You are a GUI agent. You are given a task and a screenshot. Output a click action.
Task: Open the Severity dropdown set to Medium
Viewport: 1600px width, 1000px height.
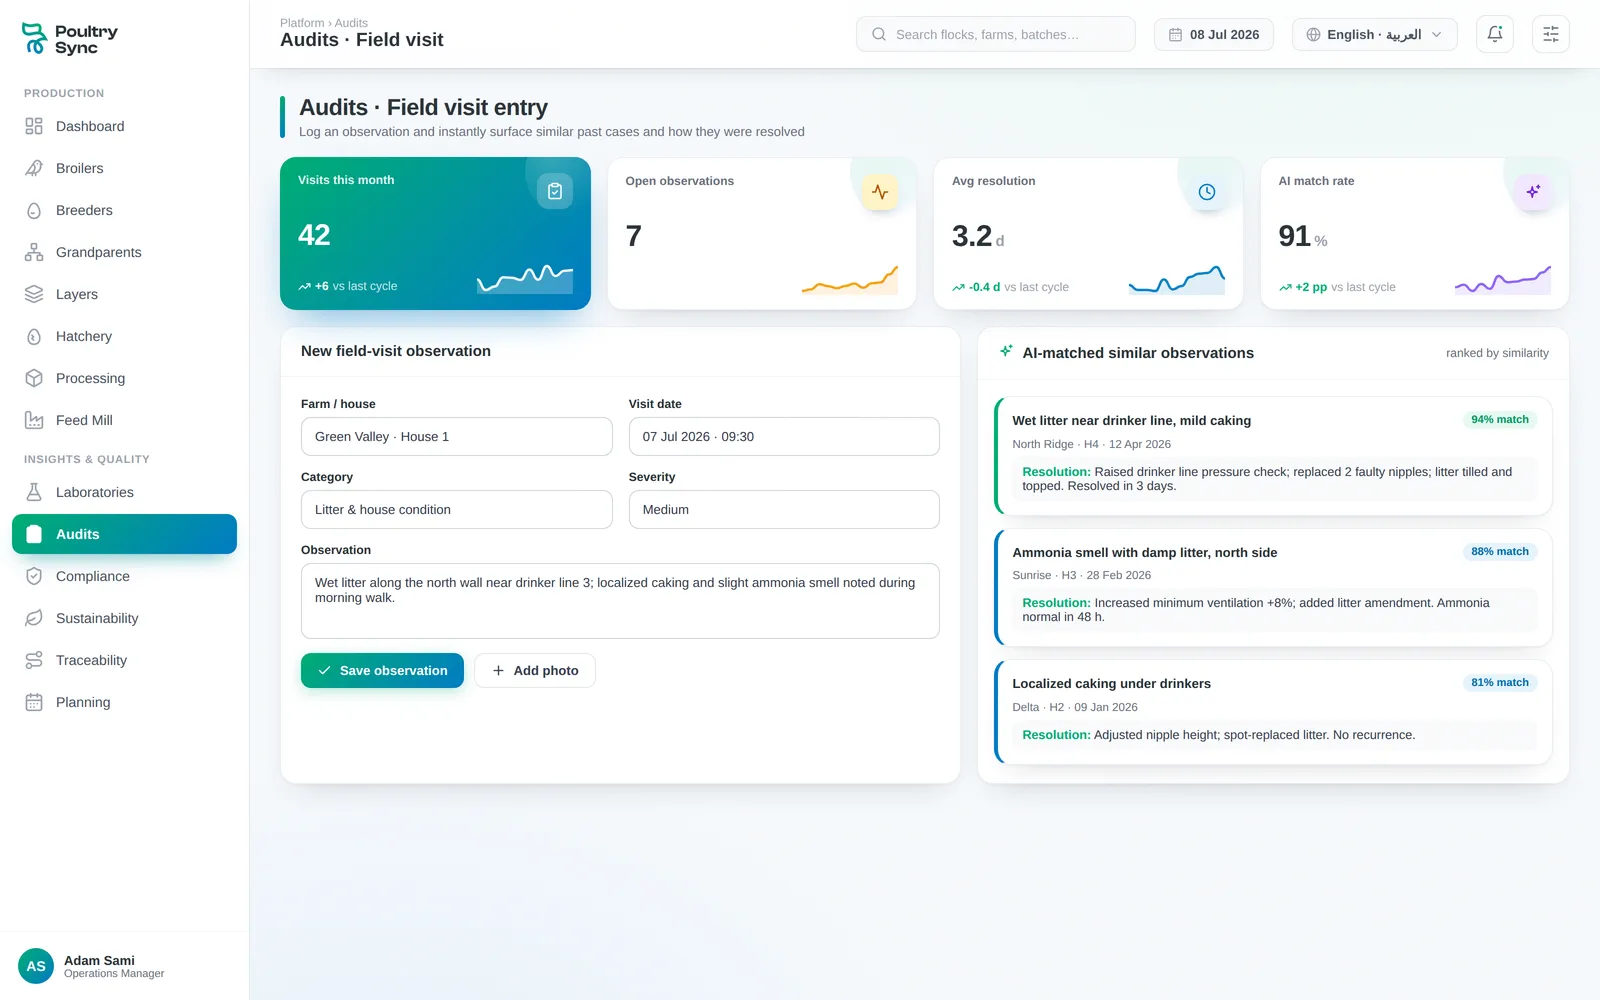tap(784, 509)
